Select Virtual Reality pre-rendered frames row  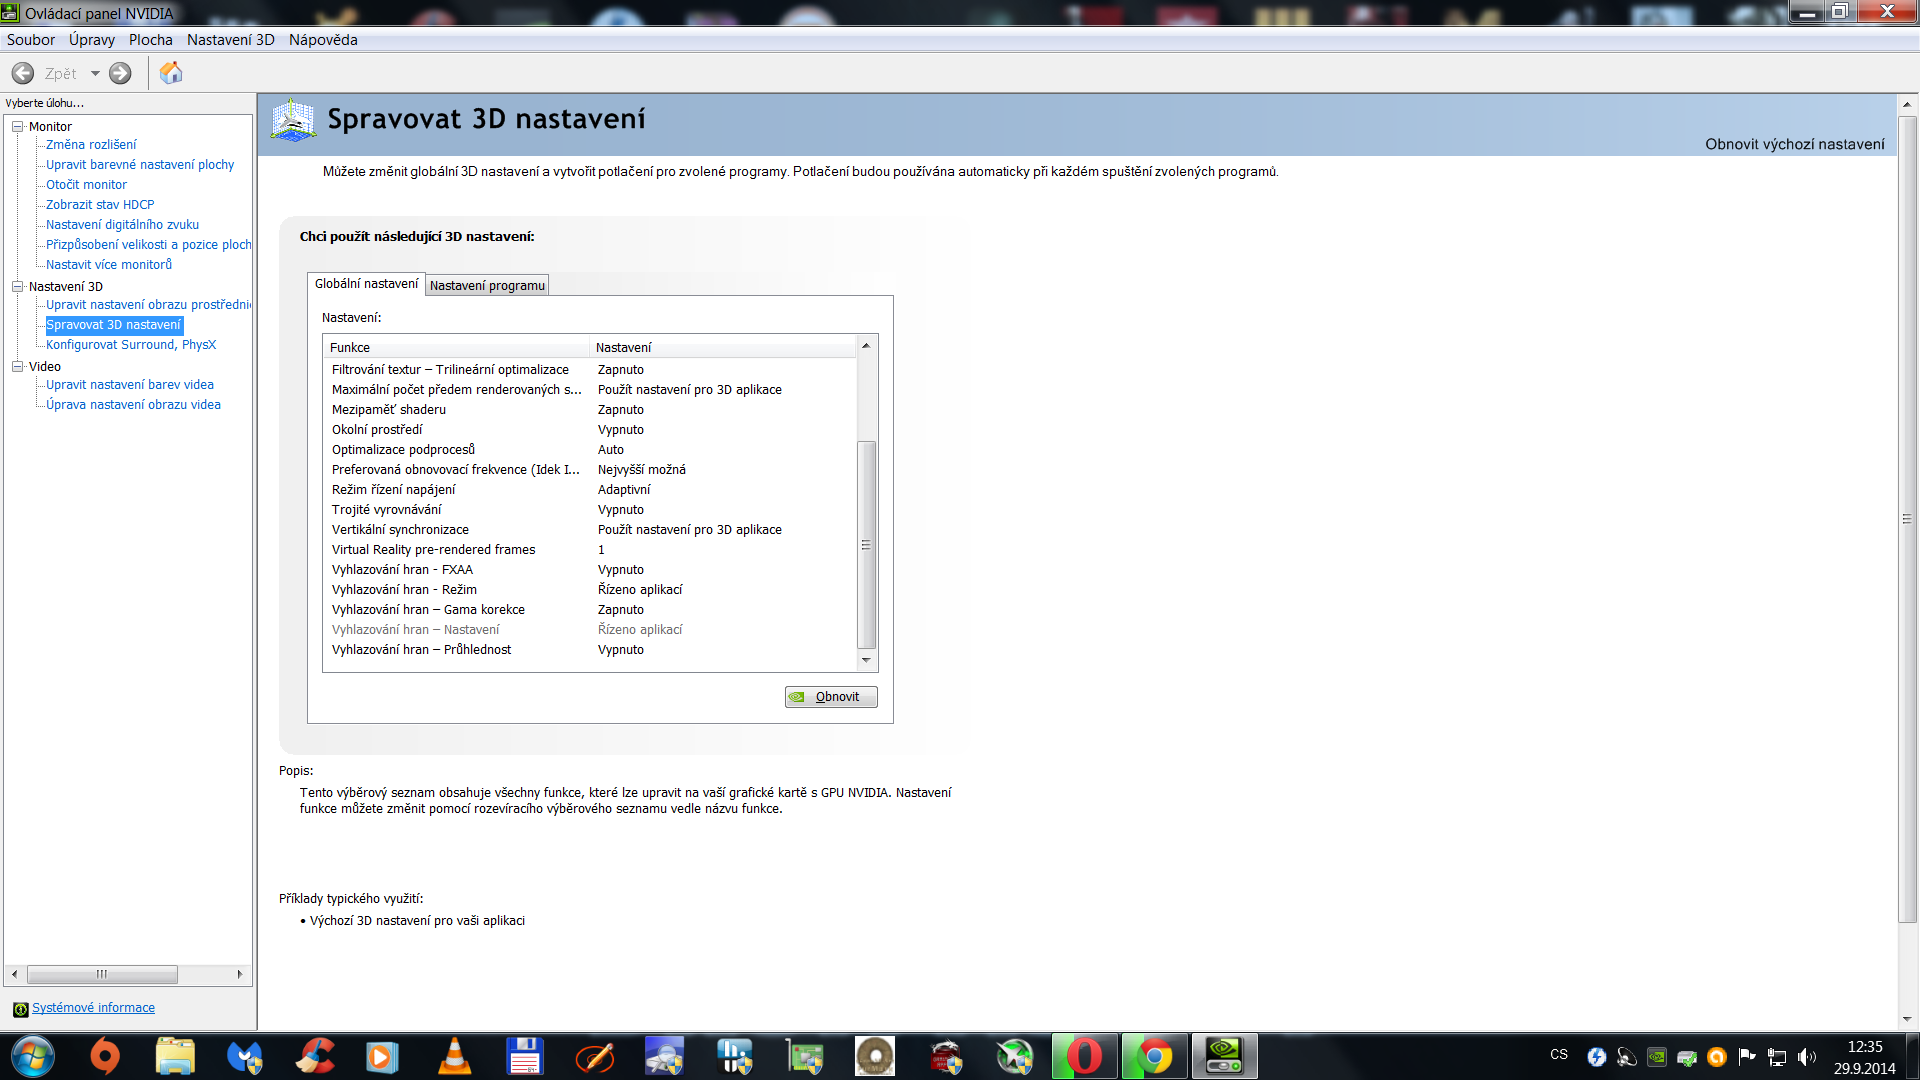(x=590, y=550)
